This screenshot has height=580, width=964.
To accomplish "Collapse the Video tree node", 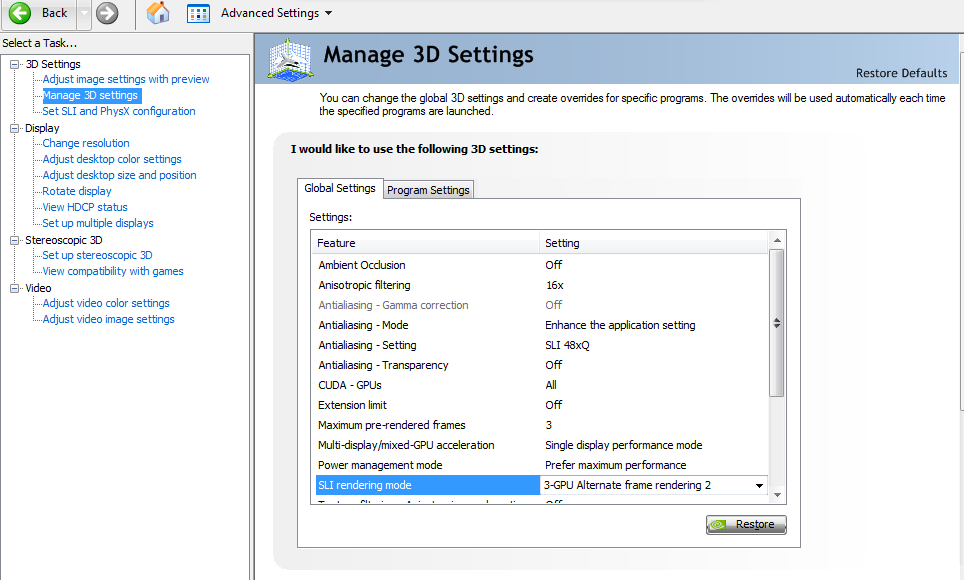I will coord(15,288).
